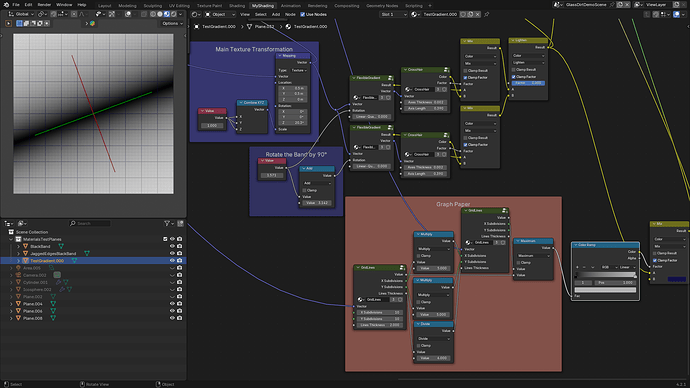Expand the BlackBand object in outliner
The width and height of the screenshot is (690, 388).
pos(18,246)
